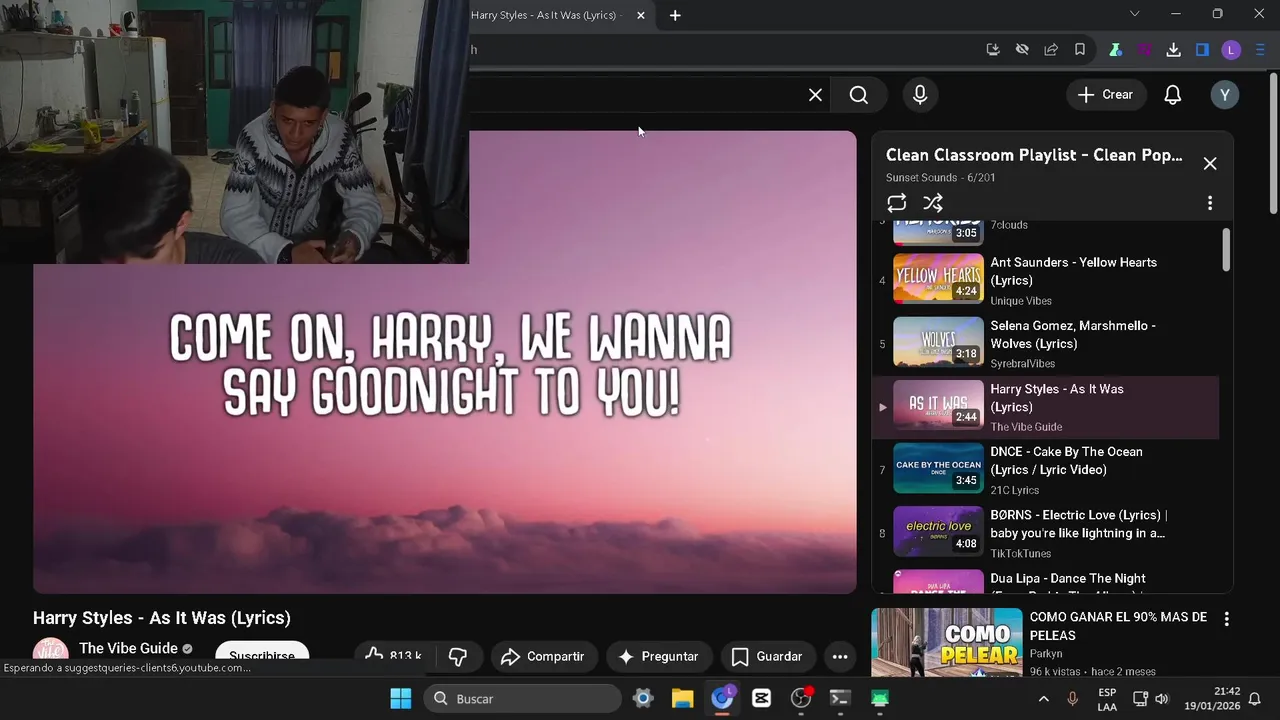This screenshot has width=1280, height=720.
Task: Open YouTube notifications bell
Action: (x=1172, y=95)
